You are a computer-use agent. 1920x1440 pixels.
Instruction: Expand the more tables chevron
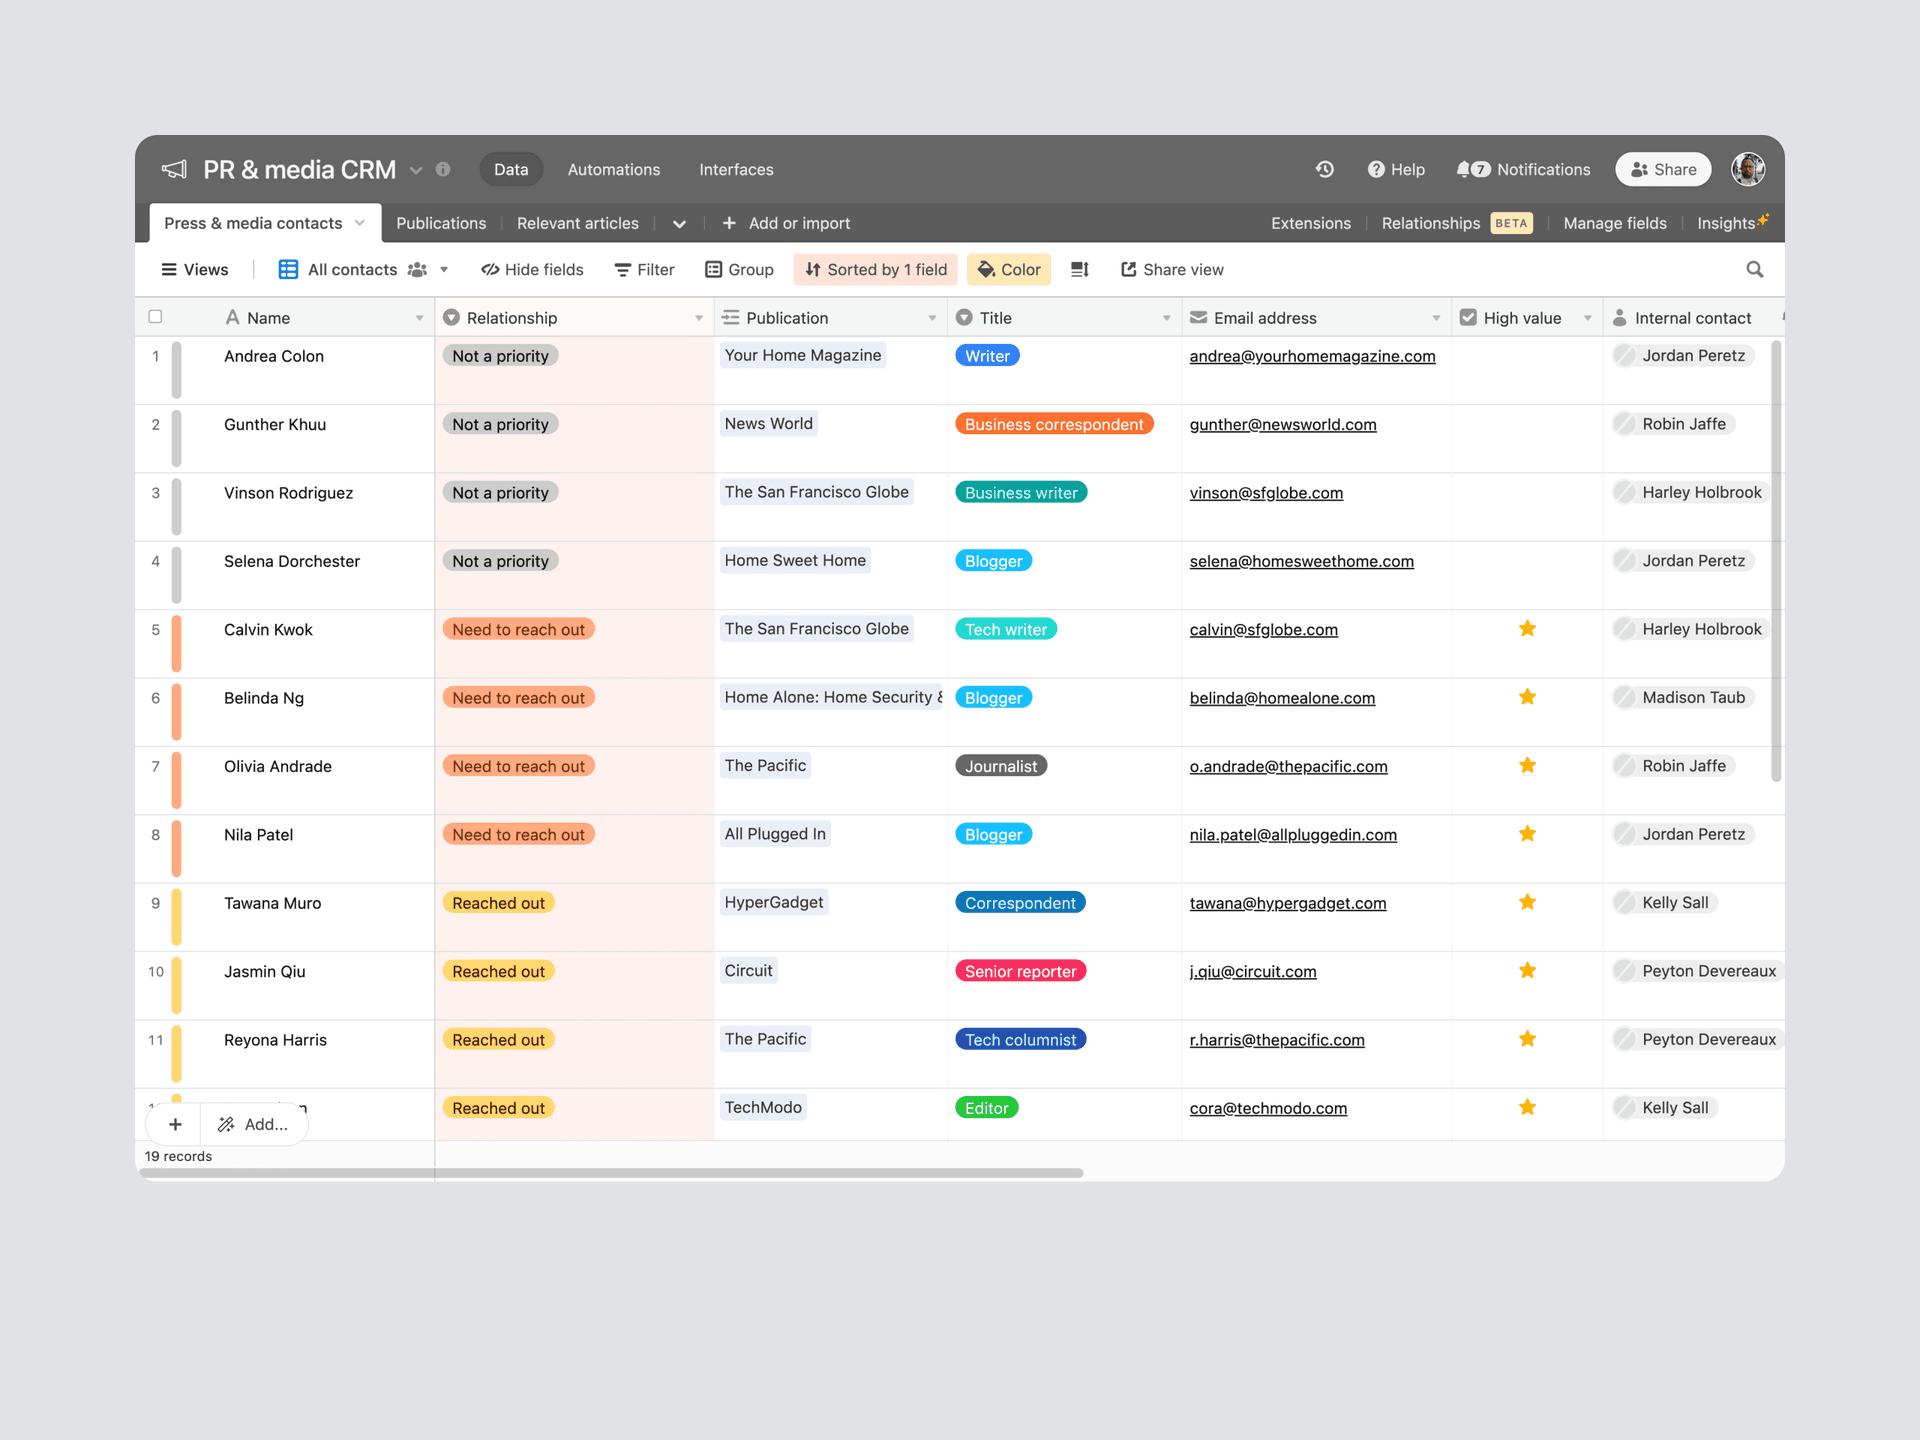pyautogui.click(x=679, y=224)
